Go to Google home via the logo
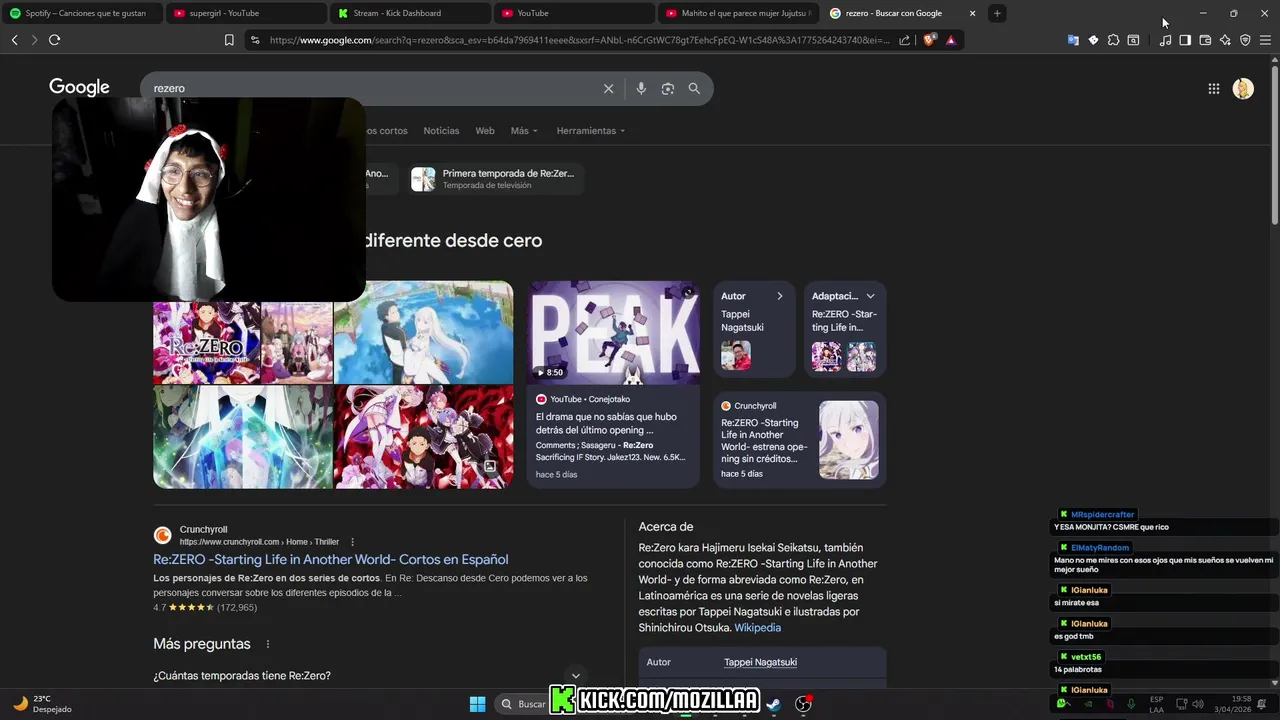1280x720 pixels. pos(79,88)
